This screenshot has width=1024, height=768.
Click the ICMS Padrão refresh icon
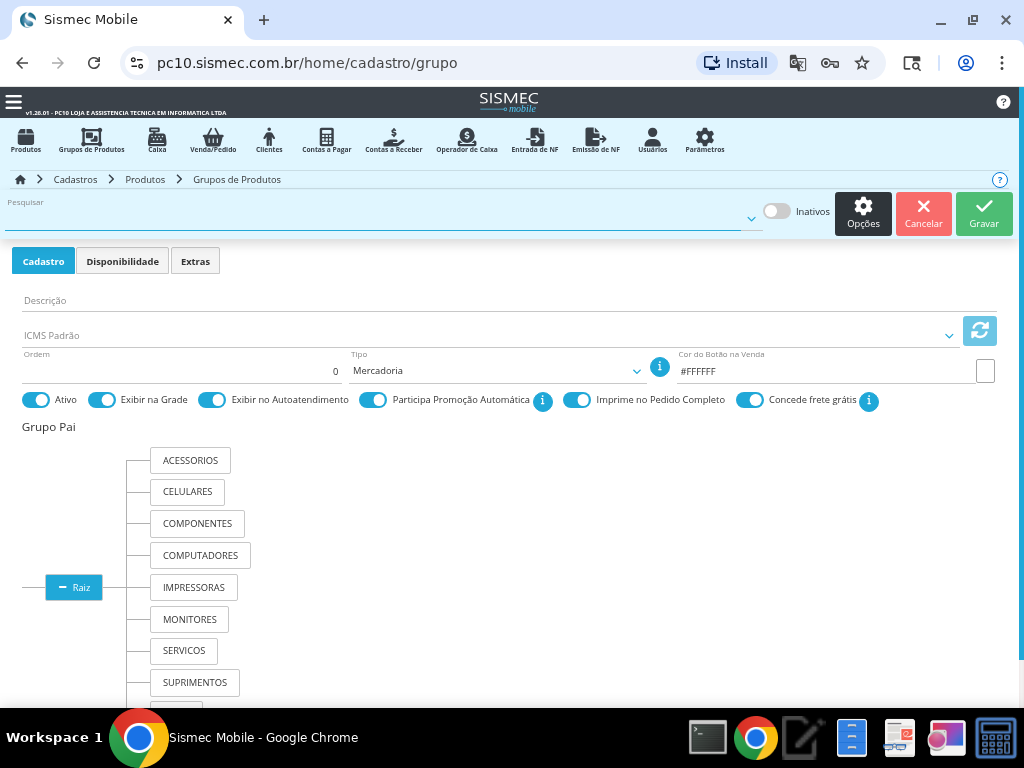[x=979, y=331]
